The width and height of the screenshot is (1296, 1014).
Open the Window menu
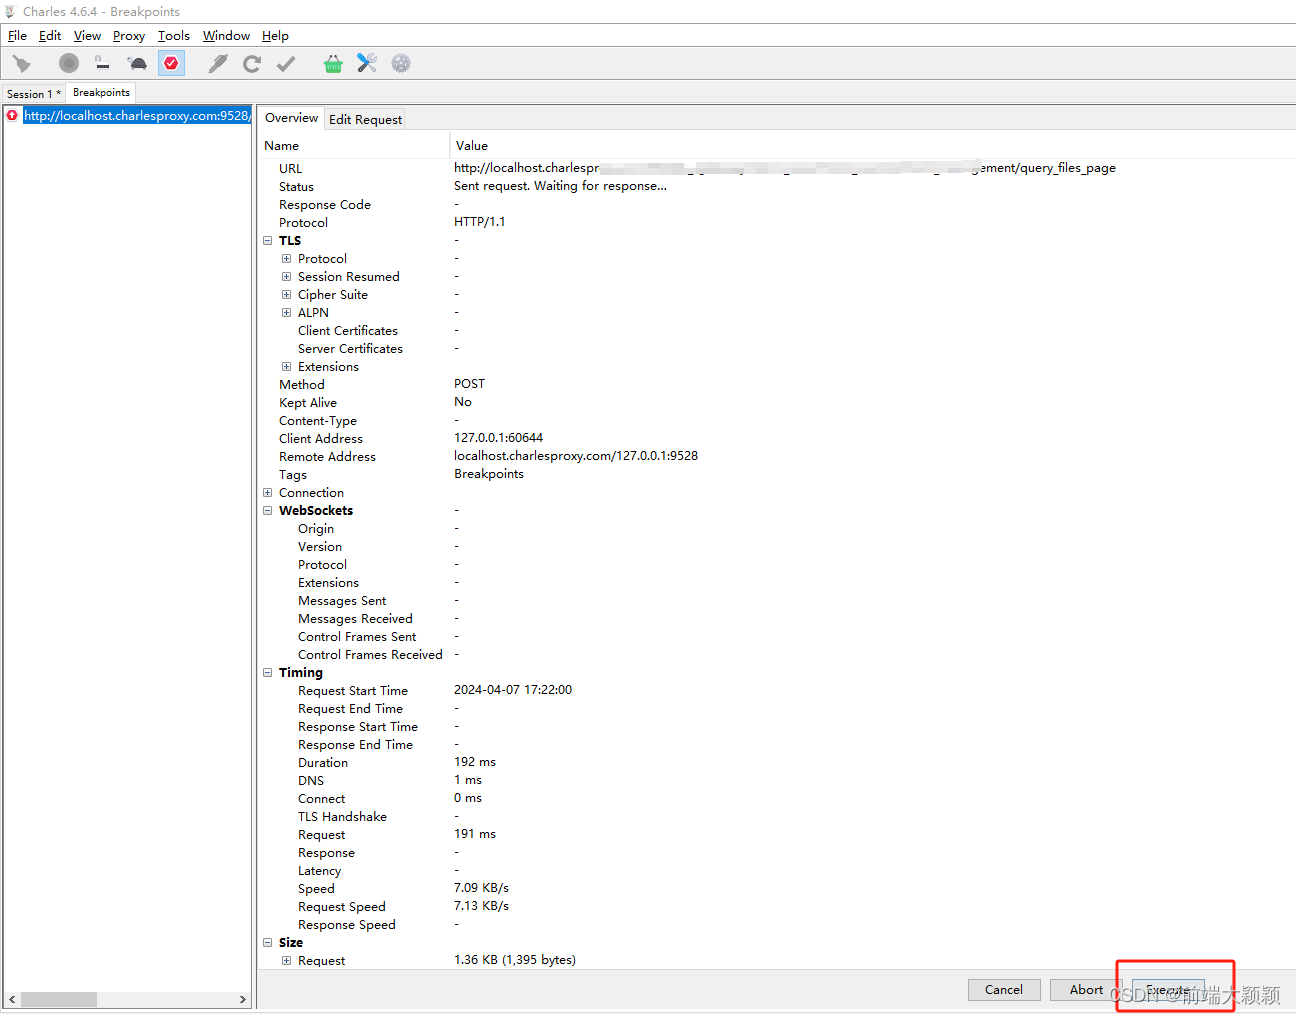[226, 36]
